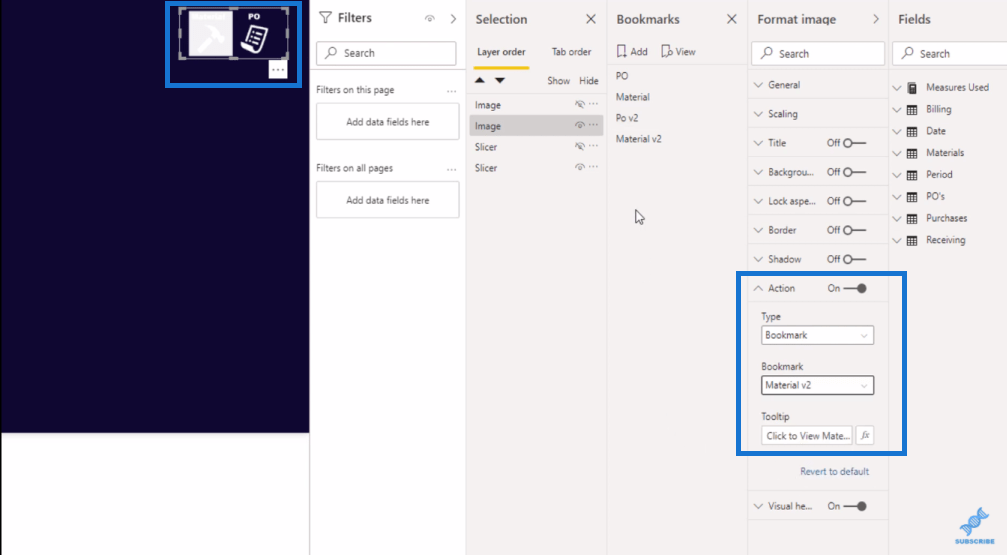The width and height of the screenshot is (1007, 555).
Task: Turn on the Shadow toggle
Action: [855, 260]
